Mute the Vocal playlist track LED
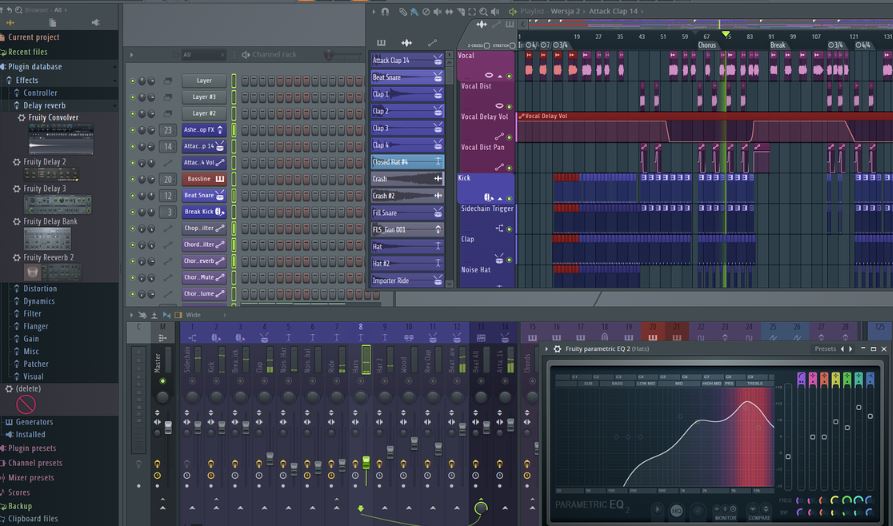This screenshot has height=526, width=893. (509, 76)
